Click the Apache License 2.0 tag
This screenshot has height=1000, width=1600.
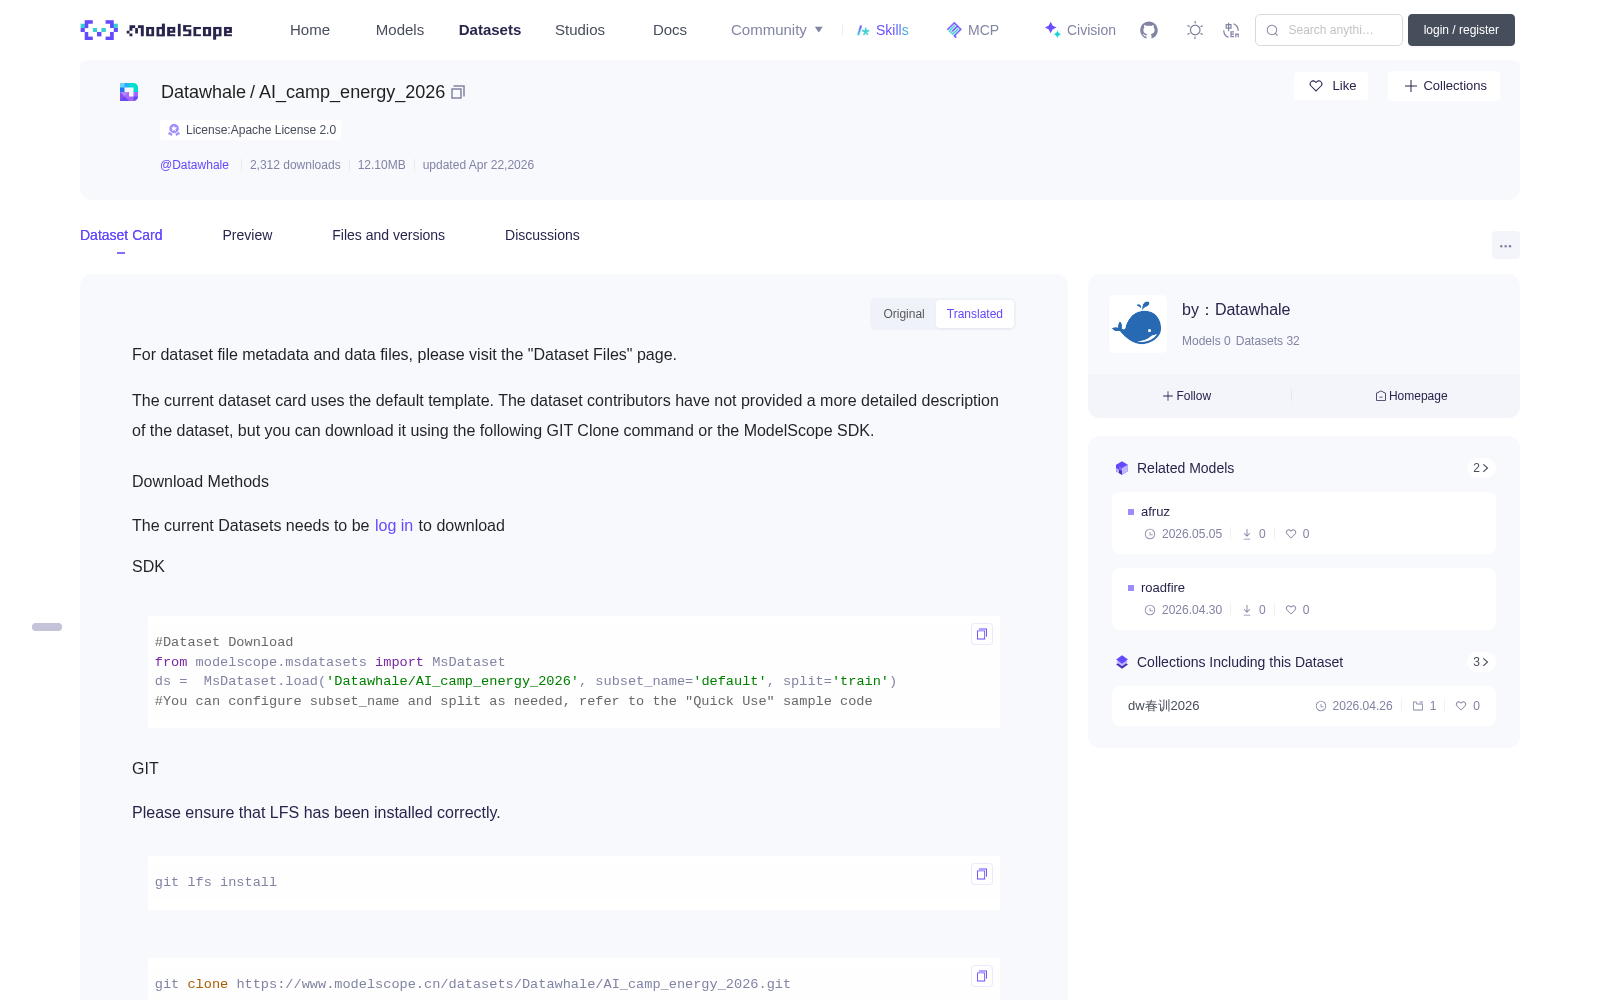point(251,130)
